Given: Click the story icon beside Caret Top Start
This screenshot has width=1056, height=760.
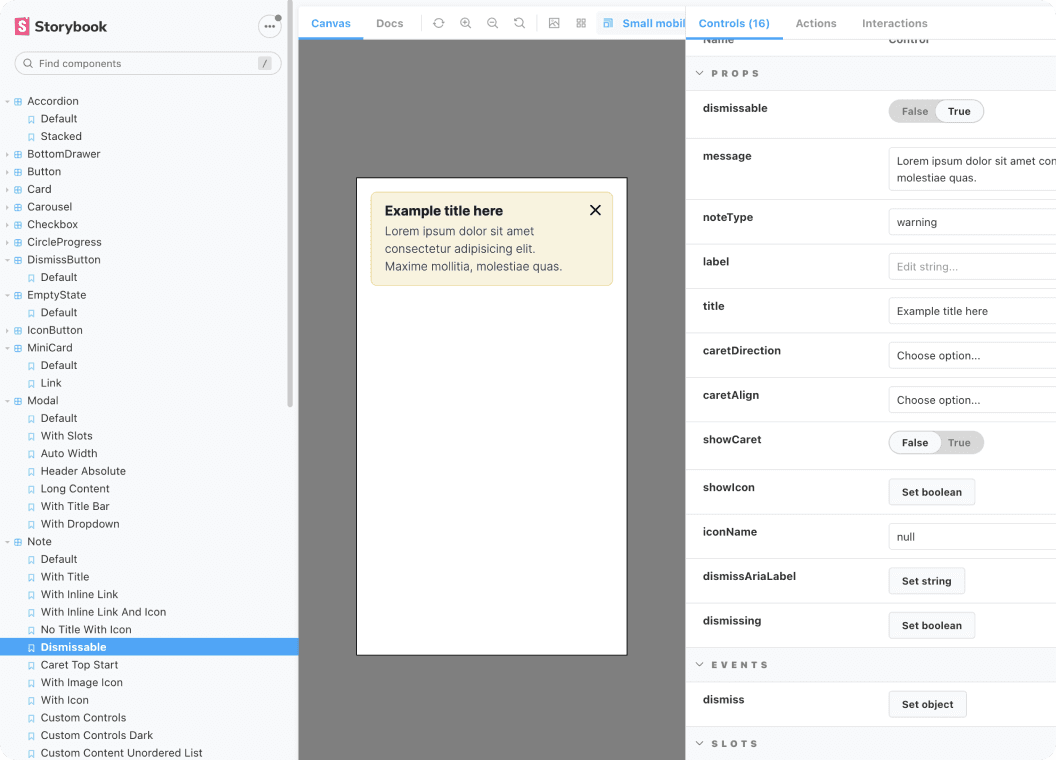Looking at the screenshot, I should click(x=31, y=666).
